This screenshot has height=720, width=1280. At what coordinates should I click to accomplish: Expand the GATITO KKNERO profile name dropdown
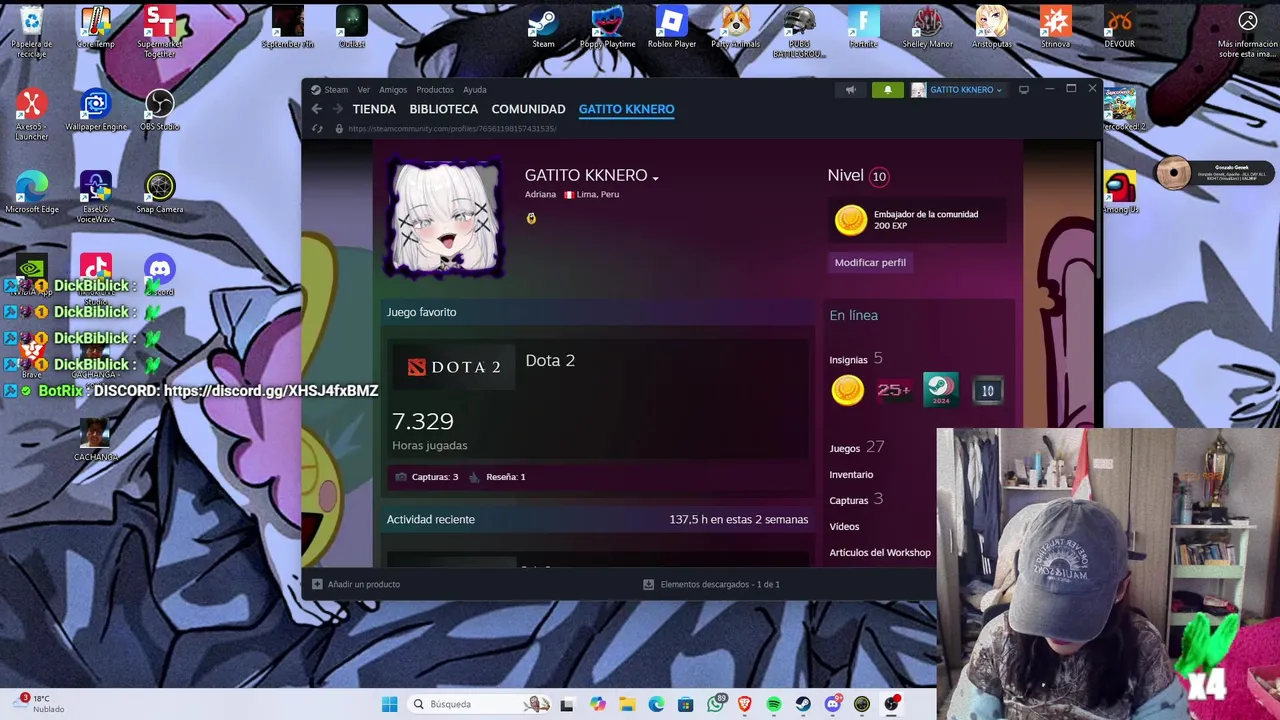(x=655, y=178)
